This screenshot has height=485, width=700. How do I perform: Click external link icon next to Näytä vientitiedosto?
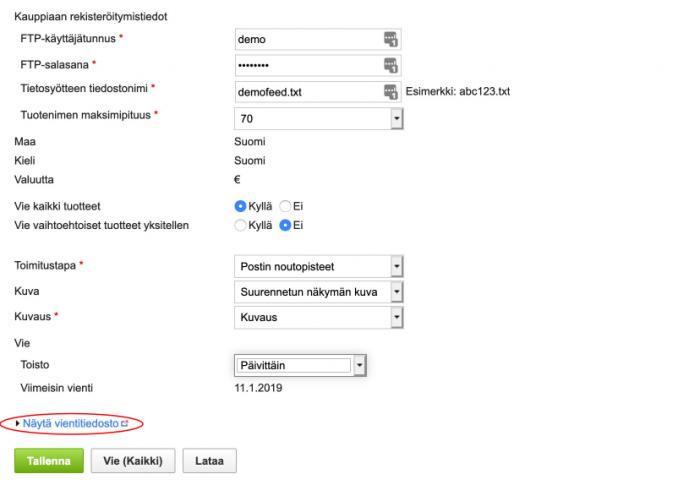click(125, 424)
